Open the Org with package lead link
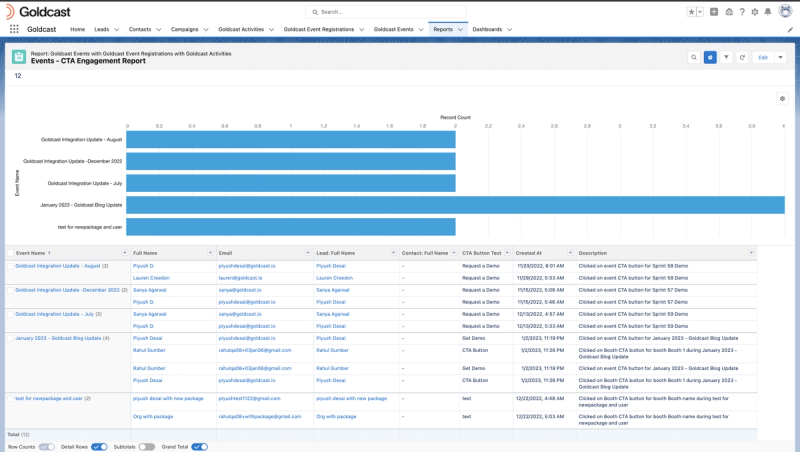The width and height of the screenshot is (800, 452). tap(336, 417)
